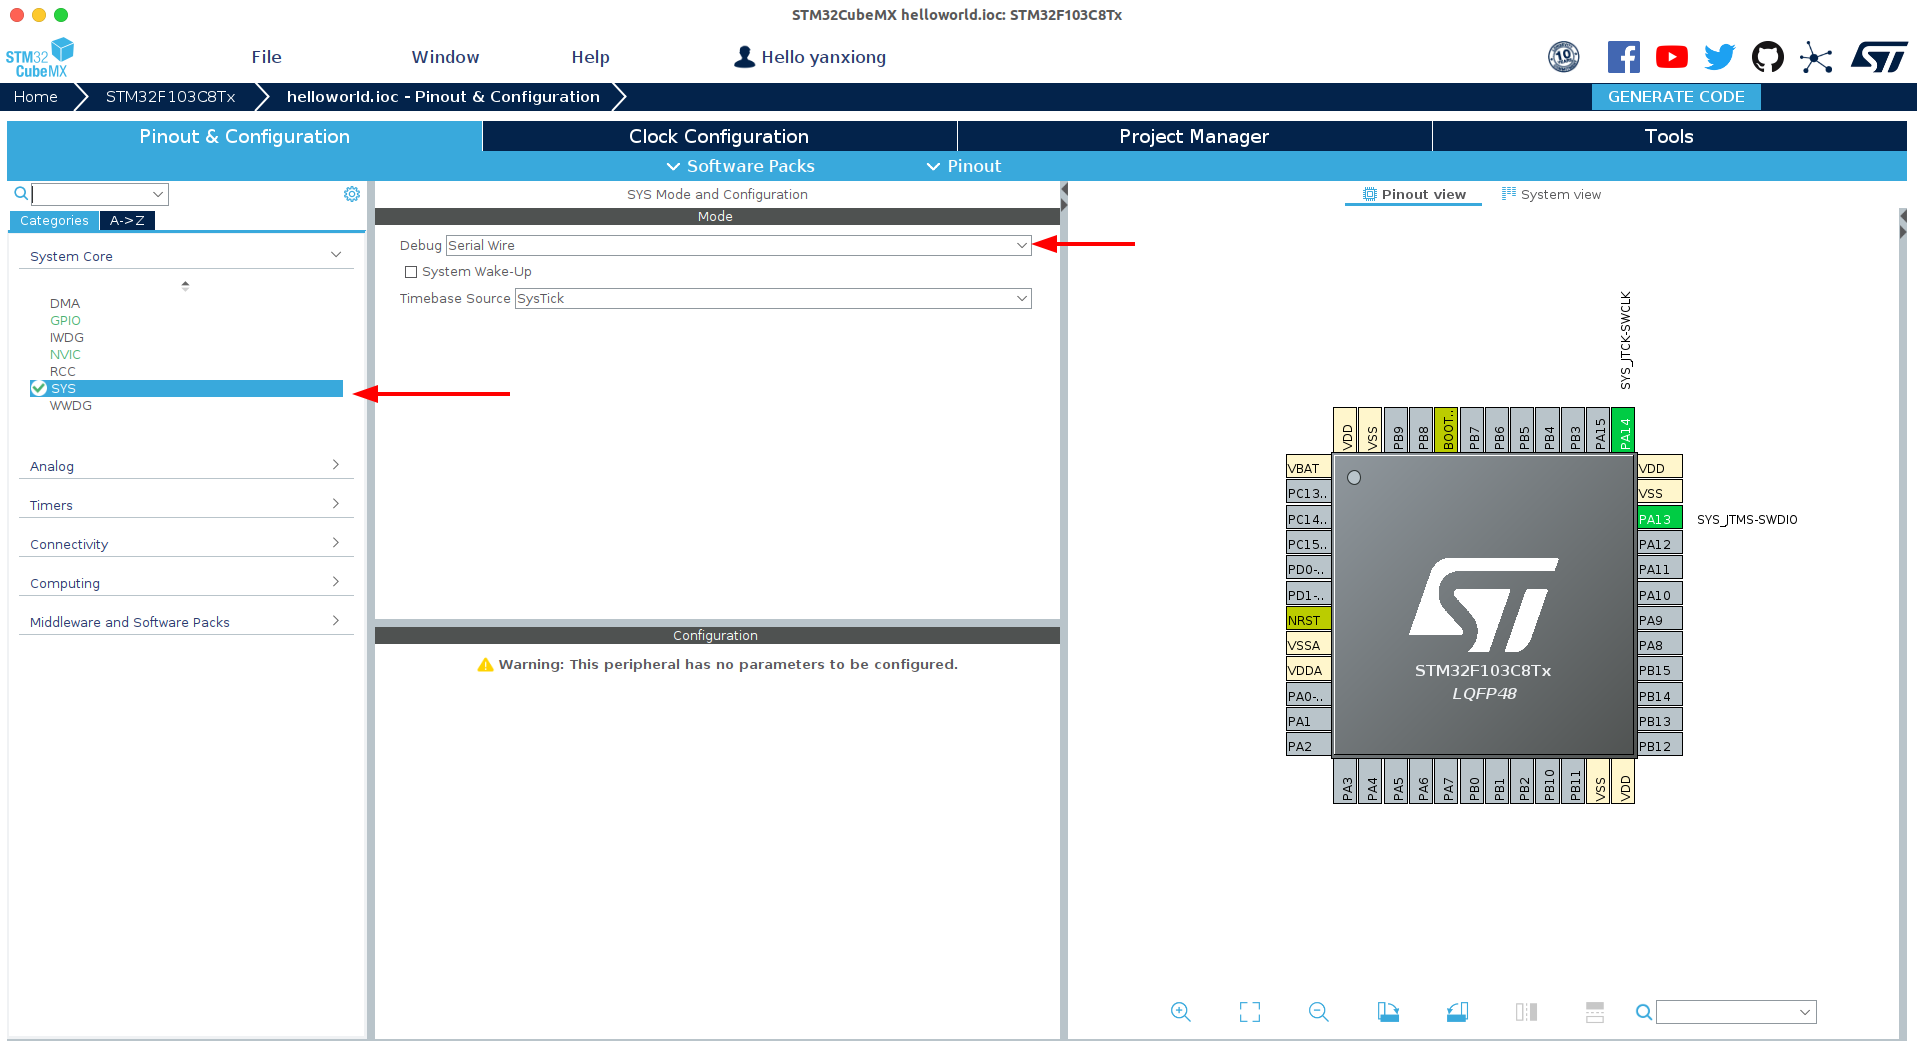Select IWDG in System Core
Viewport: 1917px width, 1051px height.
67,337
